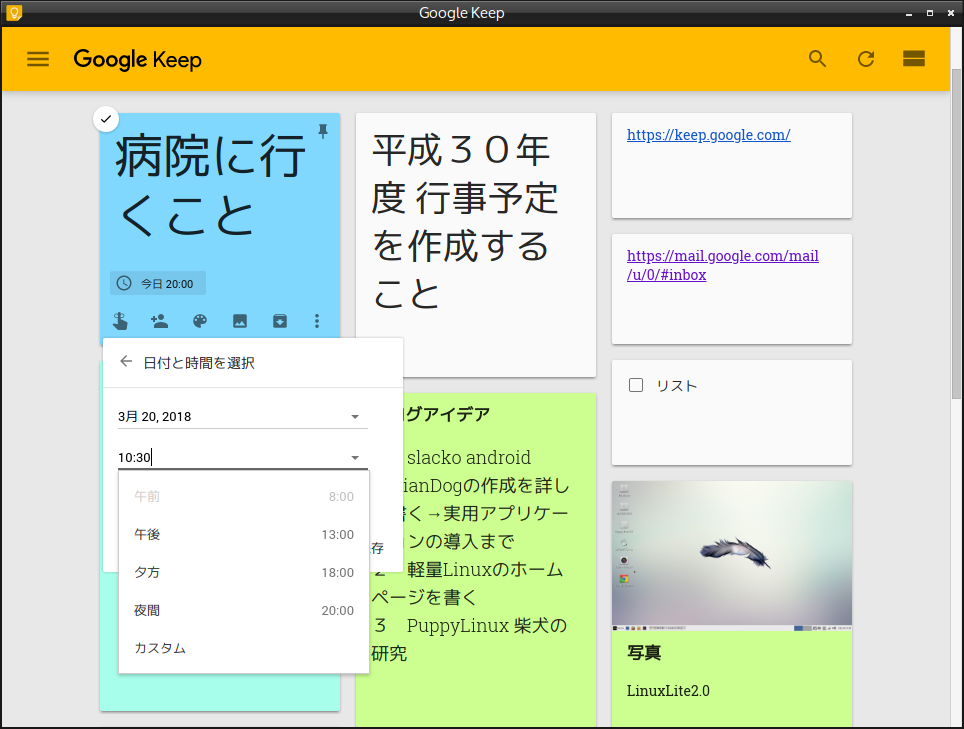
Task: Check the リスト checkbox item
Action: pyautogui.click(x=636, y=385)
